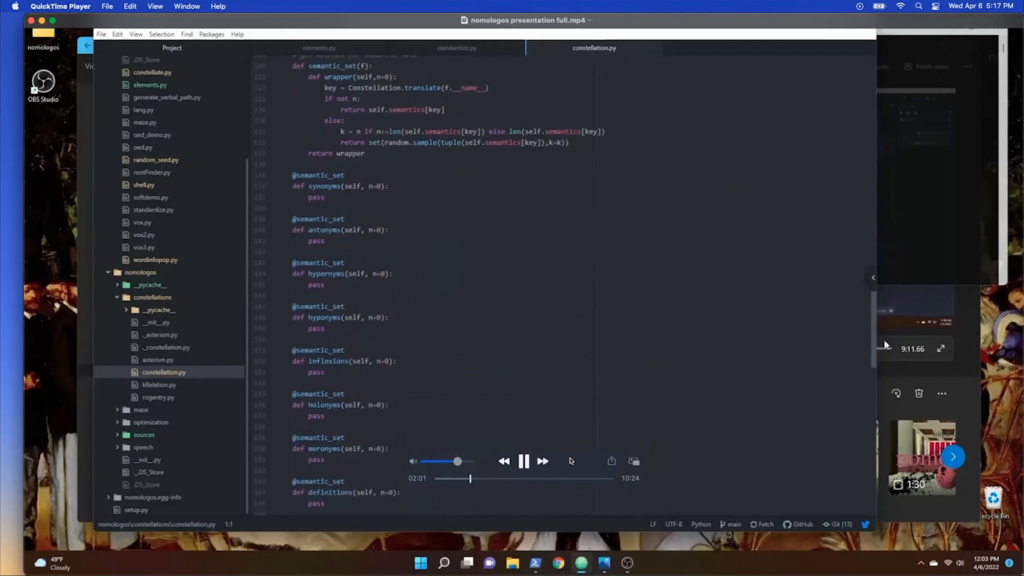The width and height of the screenshot is (1024, 576).
Task: Click the trash icon in the right panel
Action: pos(919,393)
